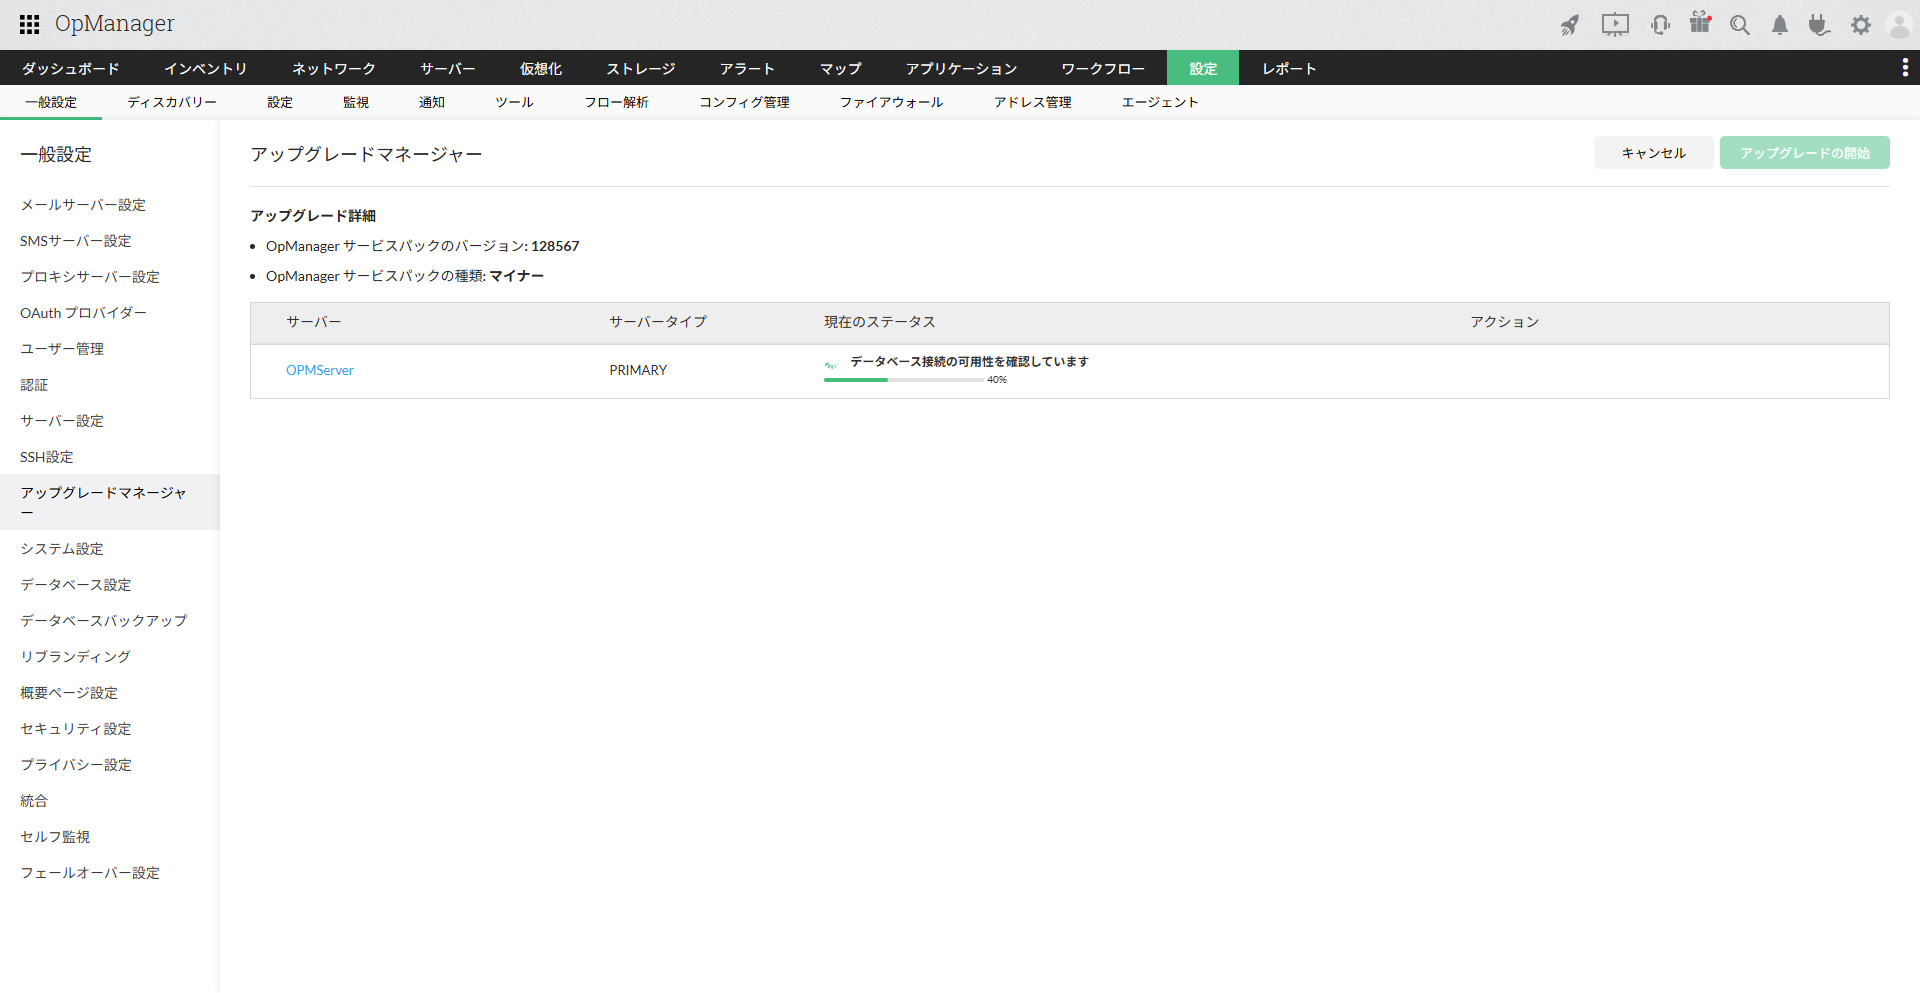Screen dimensions: 1920x993
Task: Open the apps grid launcher icon
Action: pos(30,24)
